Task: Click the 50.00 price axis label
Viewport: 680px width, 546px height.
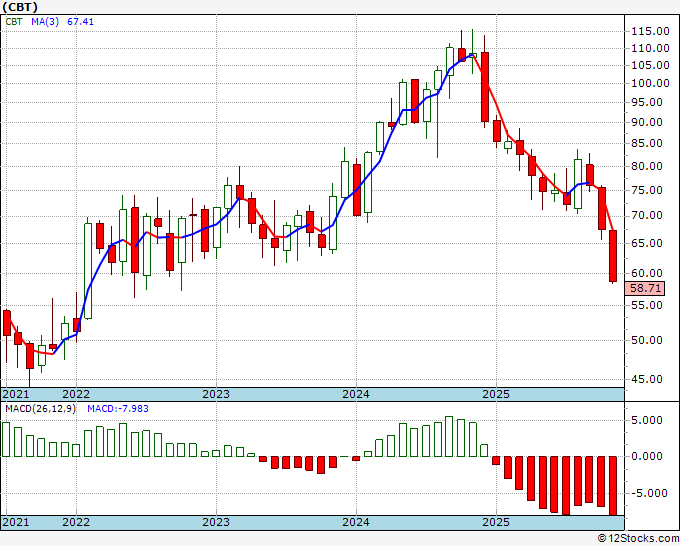Action: (647, 340)
